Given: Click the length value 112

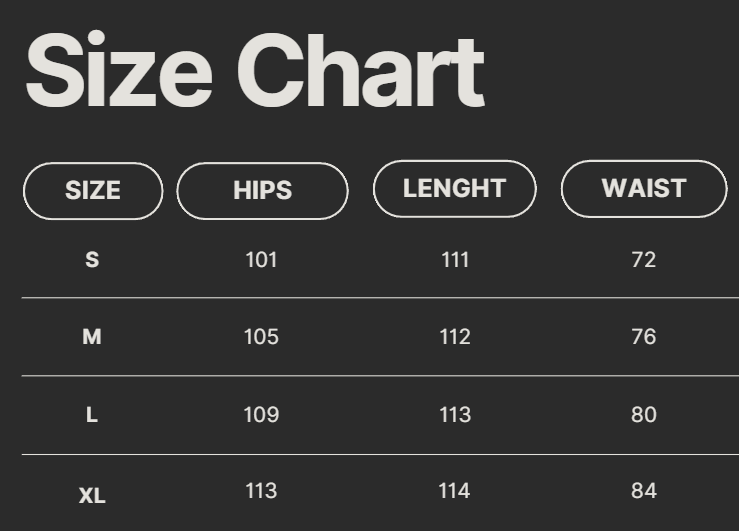Looking at the screenshot, I should [x=455, y=337].
